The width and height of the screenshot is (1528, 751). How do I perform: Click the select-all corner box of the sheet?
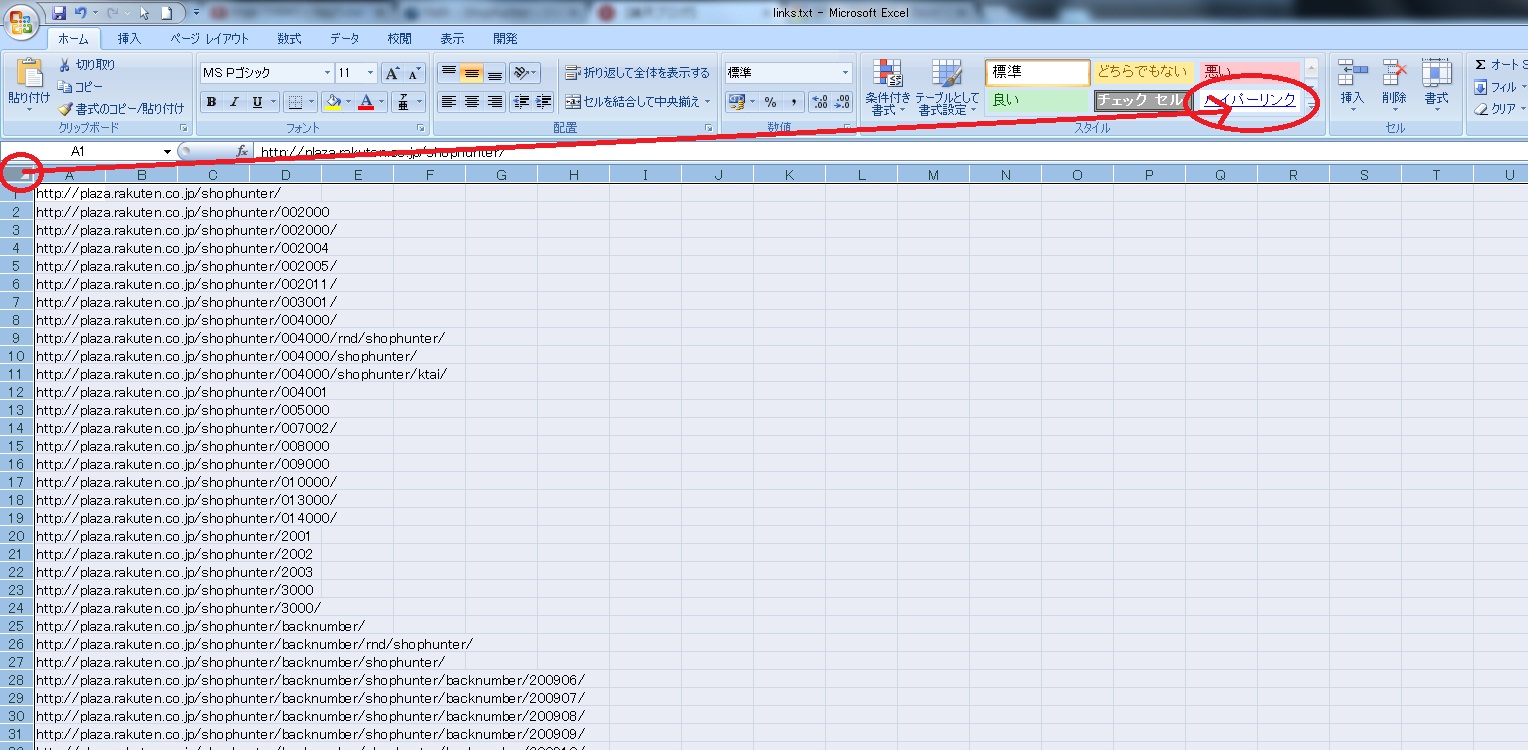(x=17, y=176)
